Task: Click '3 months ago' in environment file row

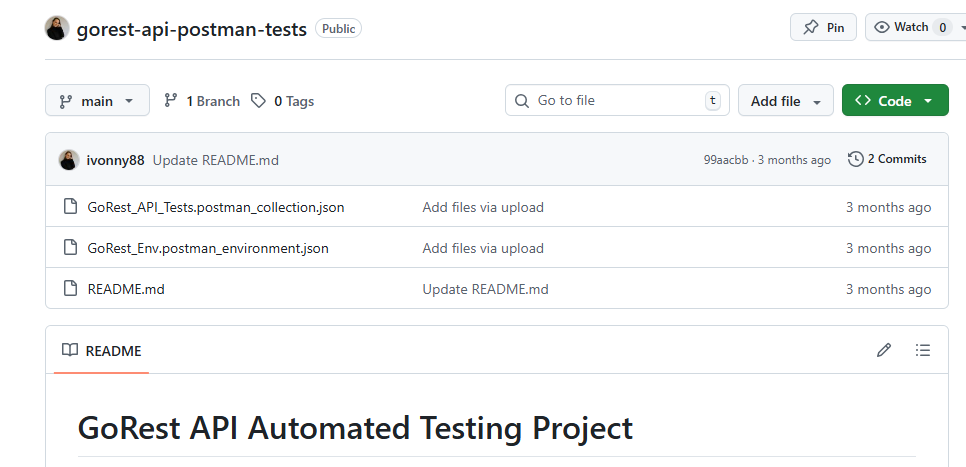Action: click(888, 248)
